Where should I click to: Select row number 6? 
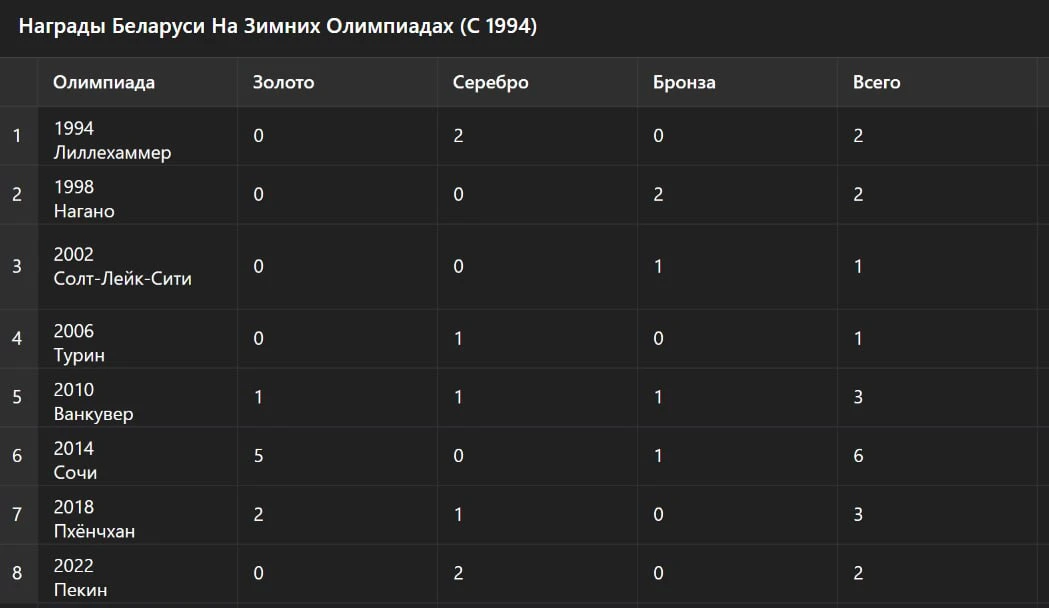pos(17,456)
